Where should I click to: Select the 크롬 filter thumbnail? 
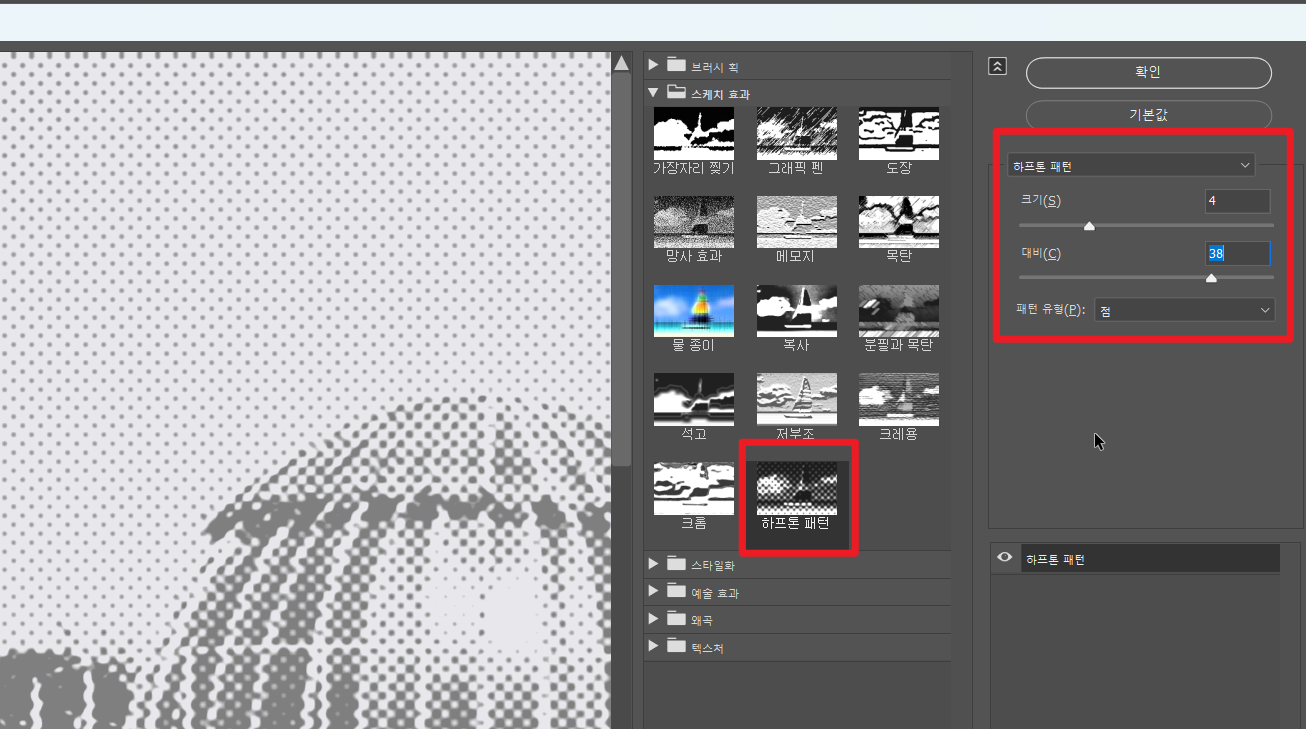click(693, 488)
